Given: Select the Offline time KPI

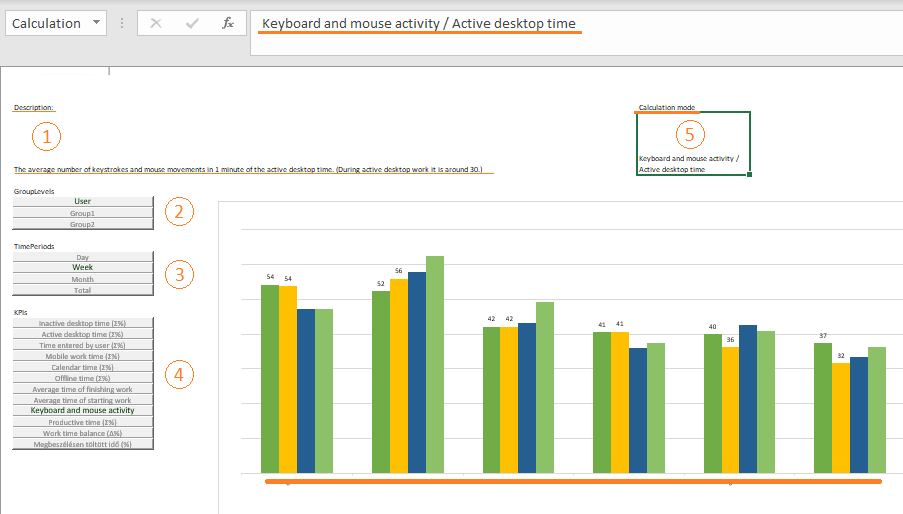Looking at the screenshot, I should click(x=83, y=378).
